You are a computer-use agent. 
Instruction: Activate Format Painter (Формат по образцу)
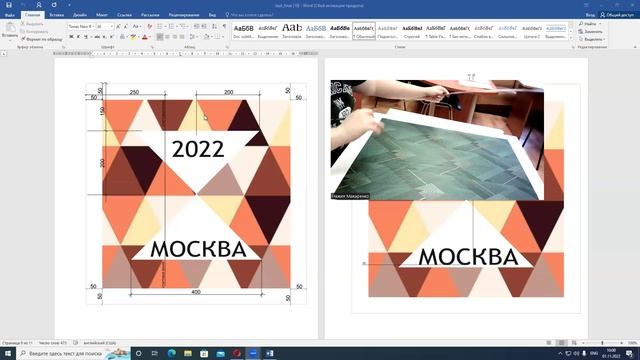pyautogui.click(x=42, y=39)
